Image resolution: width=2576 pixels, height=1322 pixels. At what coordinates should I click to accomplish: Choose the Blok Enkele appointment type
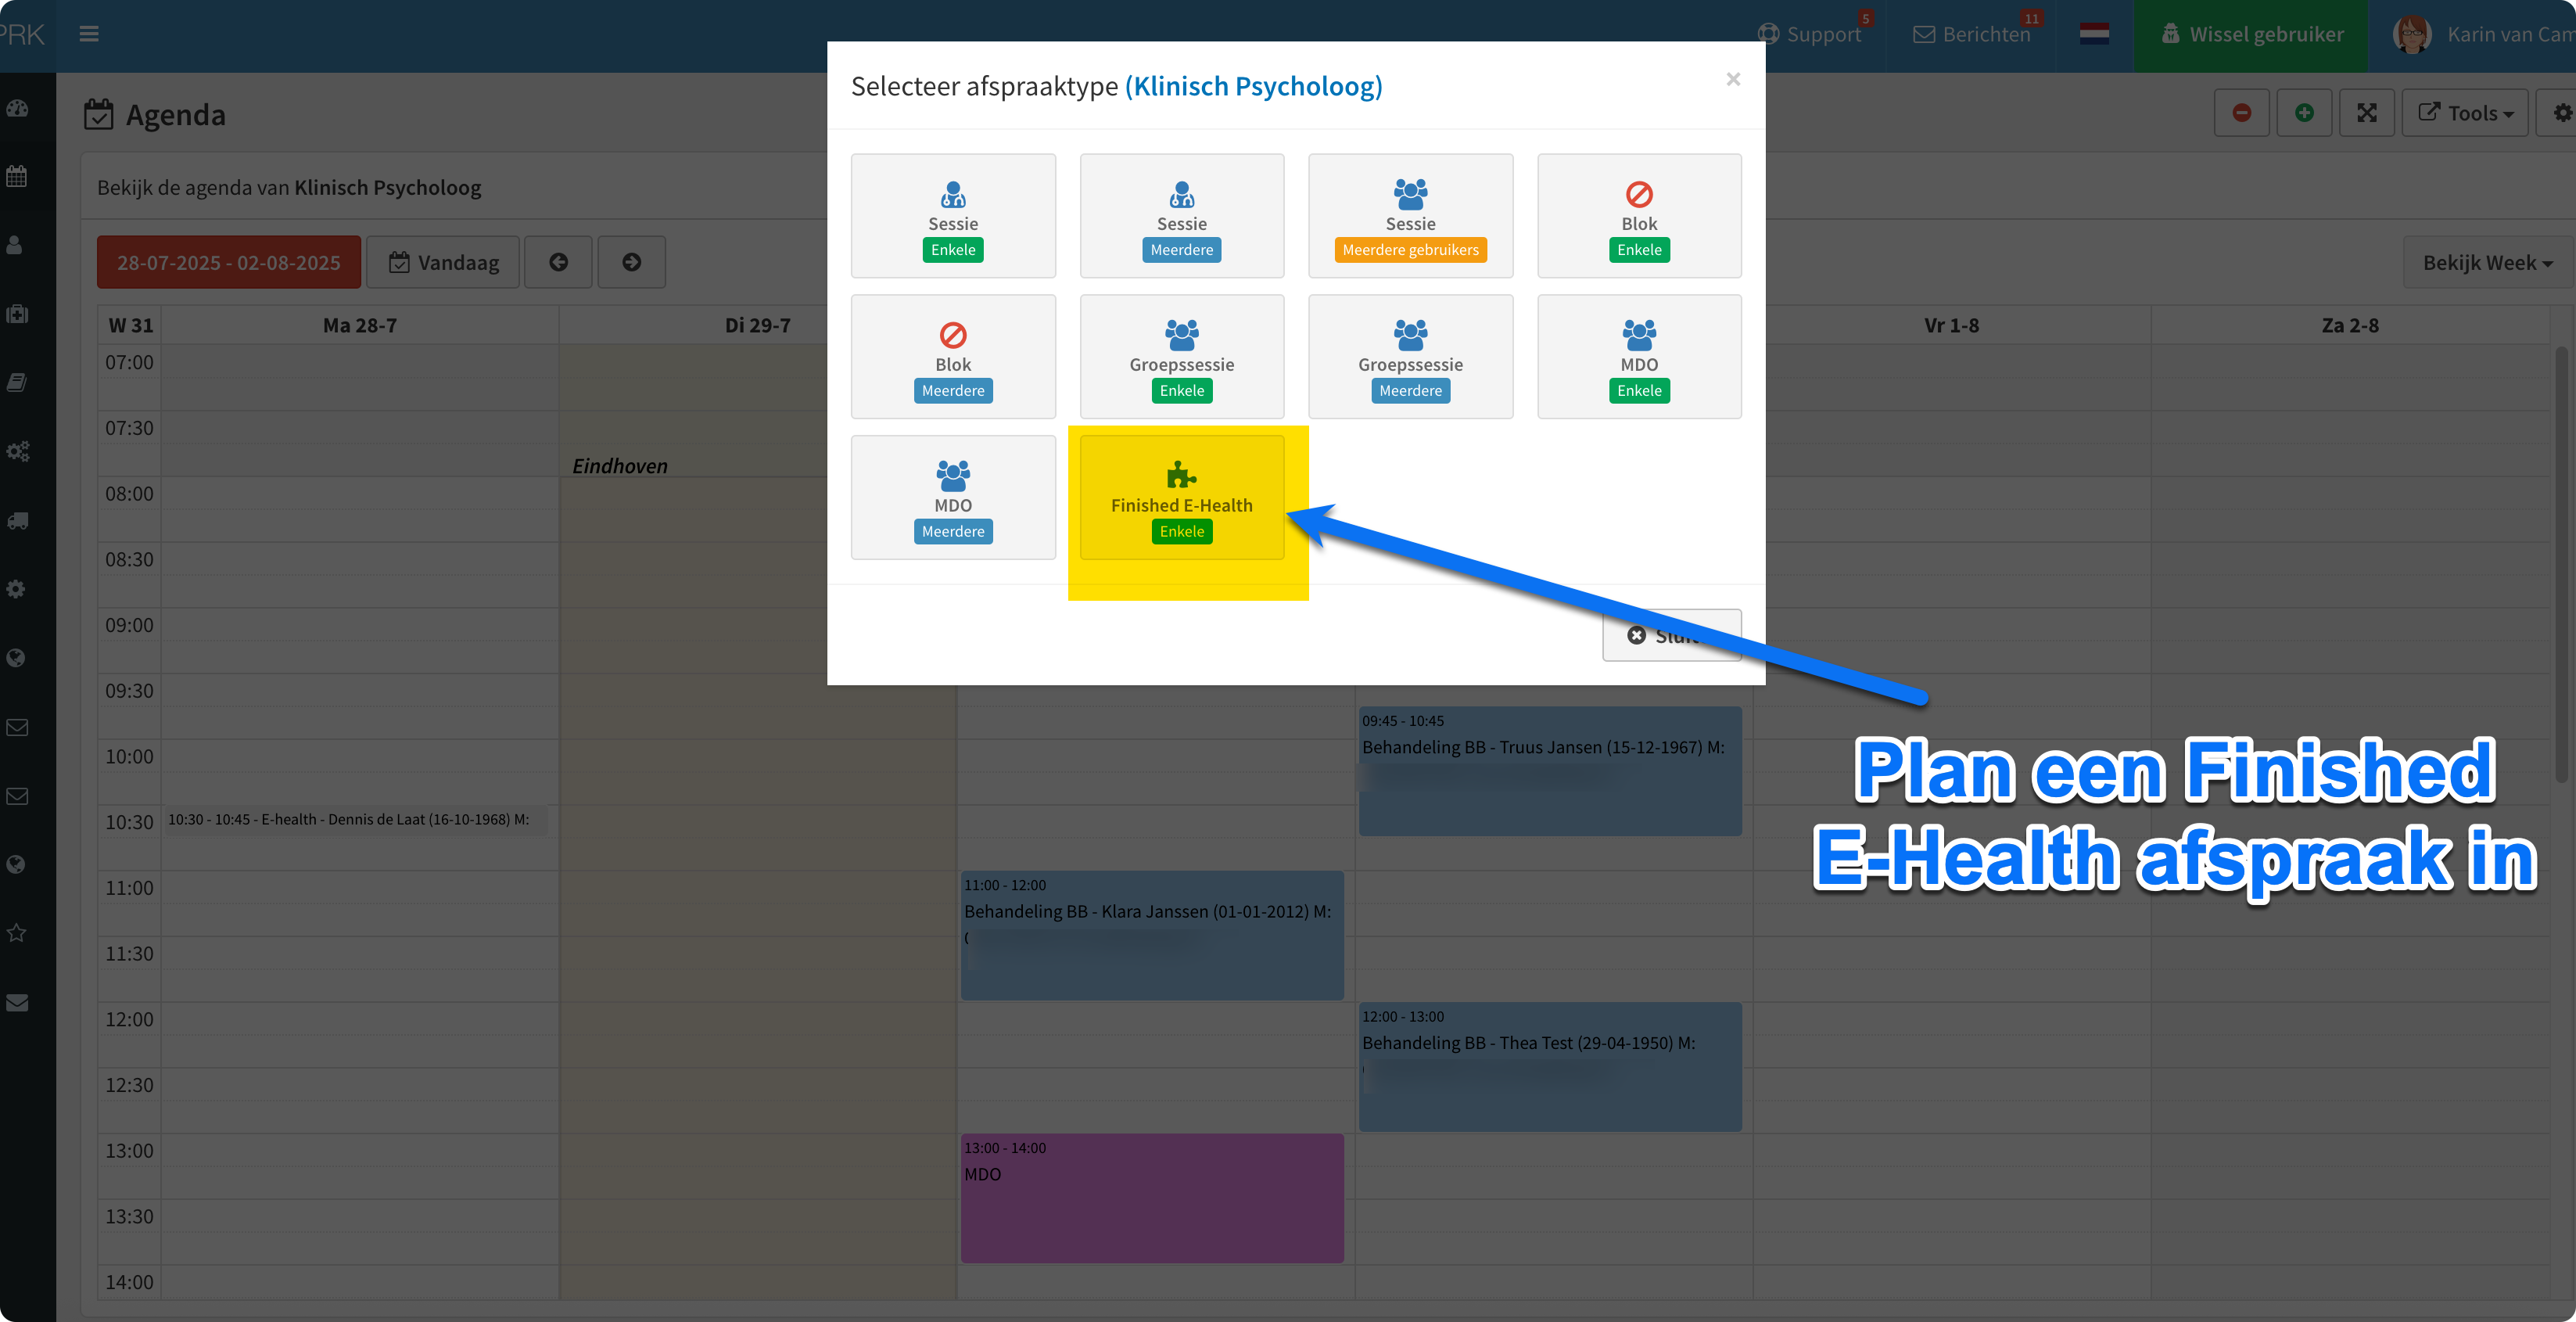click(1639, 216)
